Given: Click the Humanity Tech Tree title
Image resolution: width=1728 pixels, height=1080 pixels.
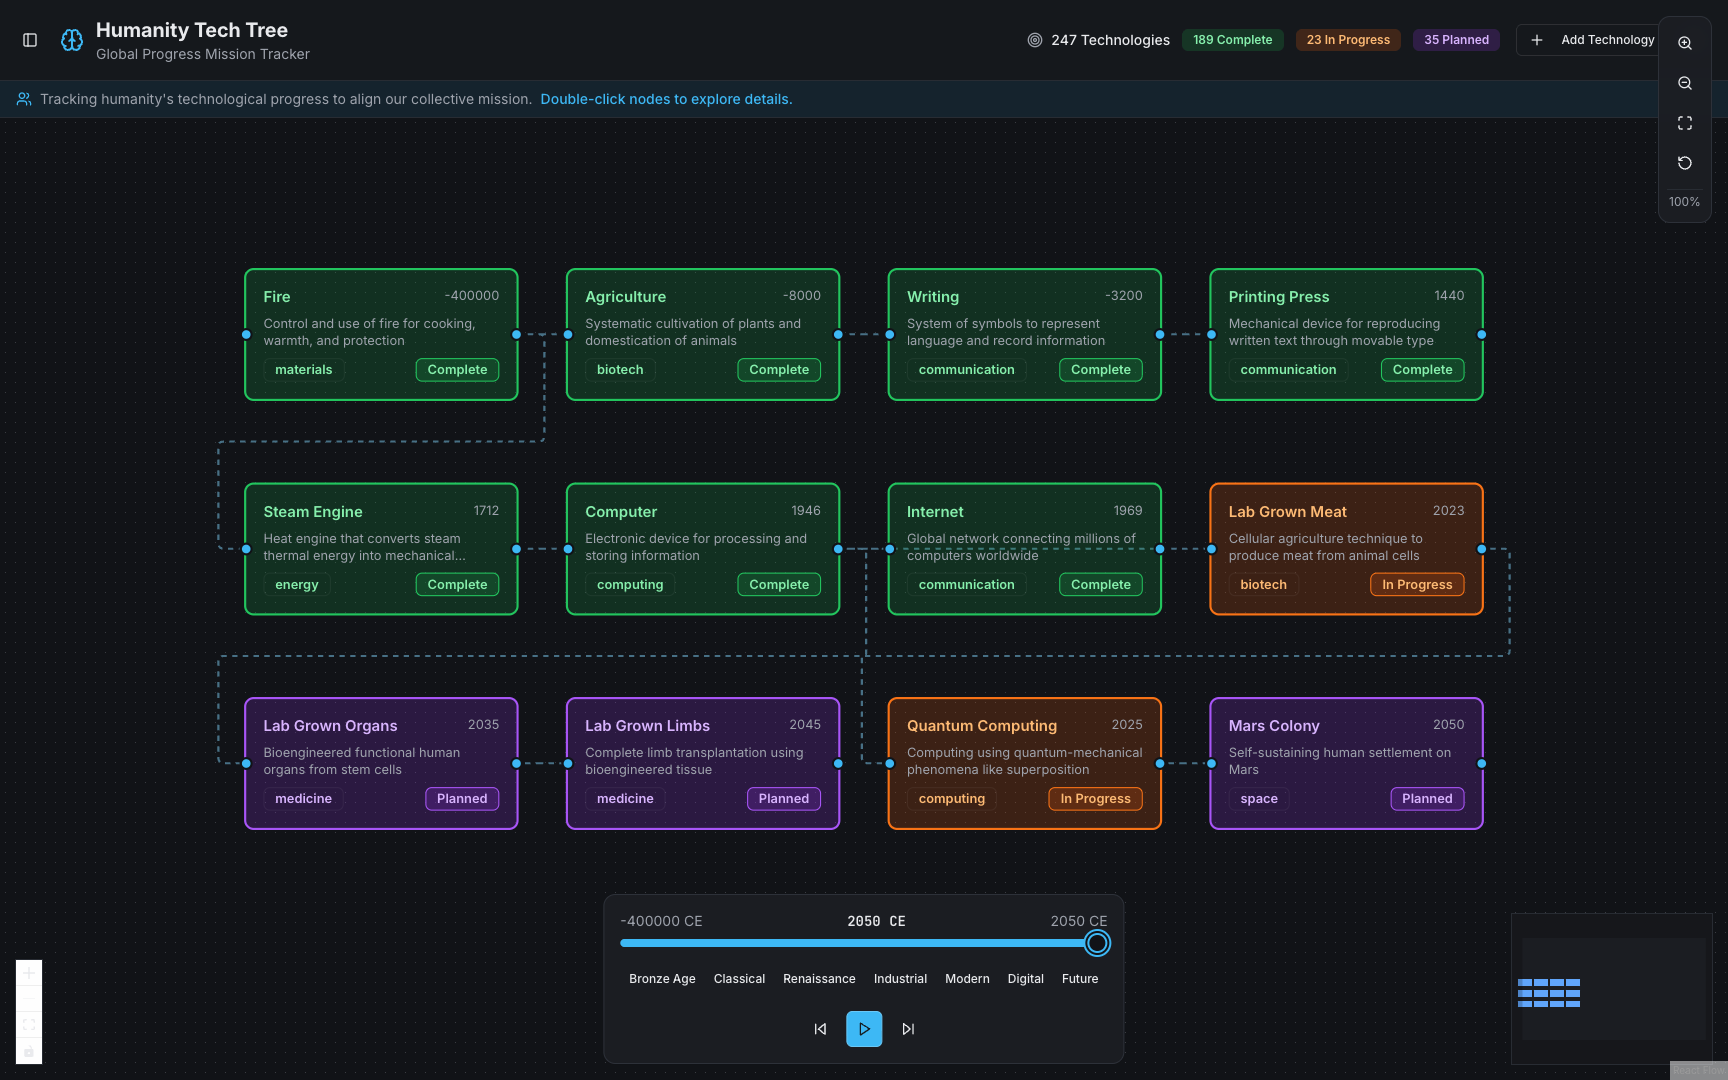Looking at the screenshot, I should click(192, 30).
